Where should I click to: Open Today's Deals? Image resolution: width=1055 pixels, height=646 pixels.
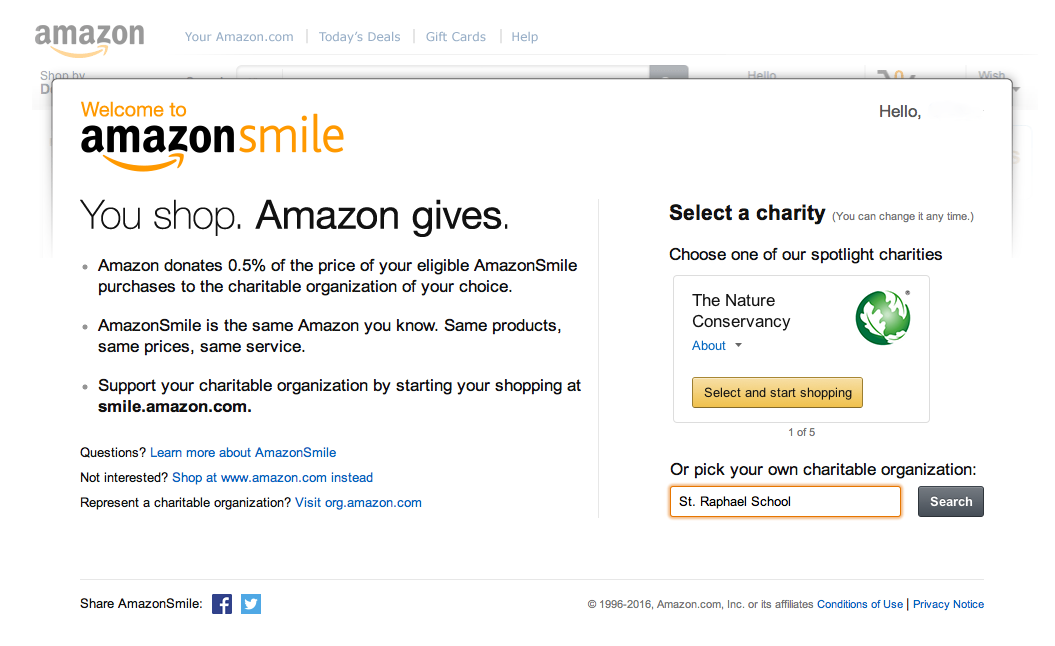pos(359,36)
